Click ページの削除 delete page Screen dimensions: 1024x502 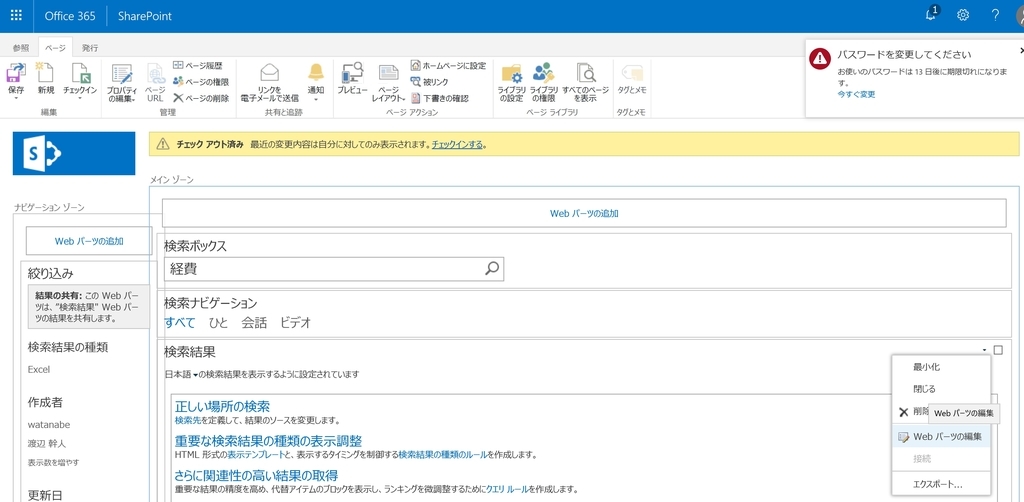tap(201, 98)
